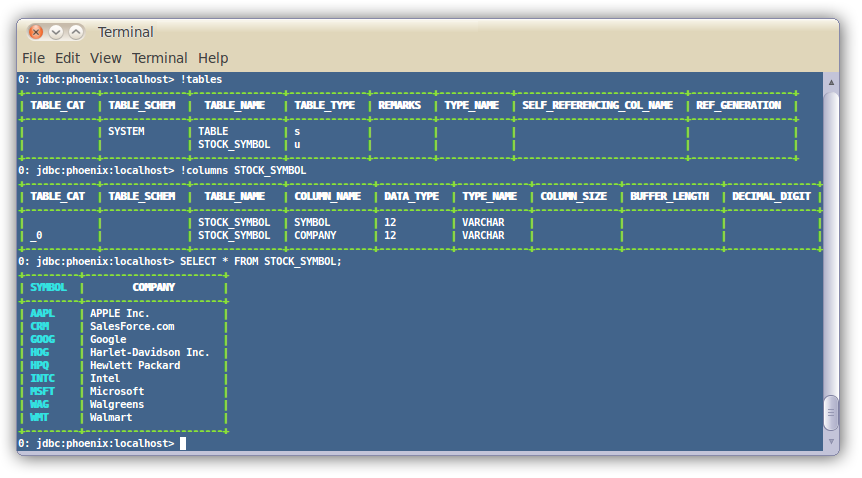Click the Walmart company row
Image resolution: width=862 pixels, height=478 pixels.
(110, 417)
